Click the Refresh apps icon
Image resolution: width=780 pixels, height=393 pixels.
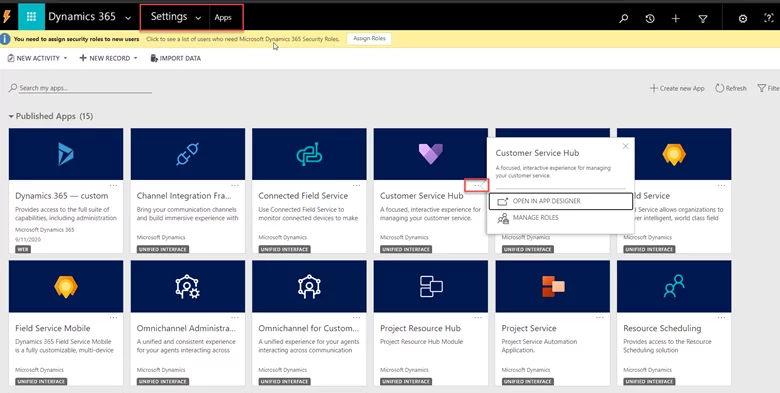click(719, 88)
